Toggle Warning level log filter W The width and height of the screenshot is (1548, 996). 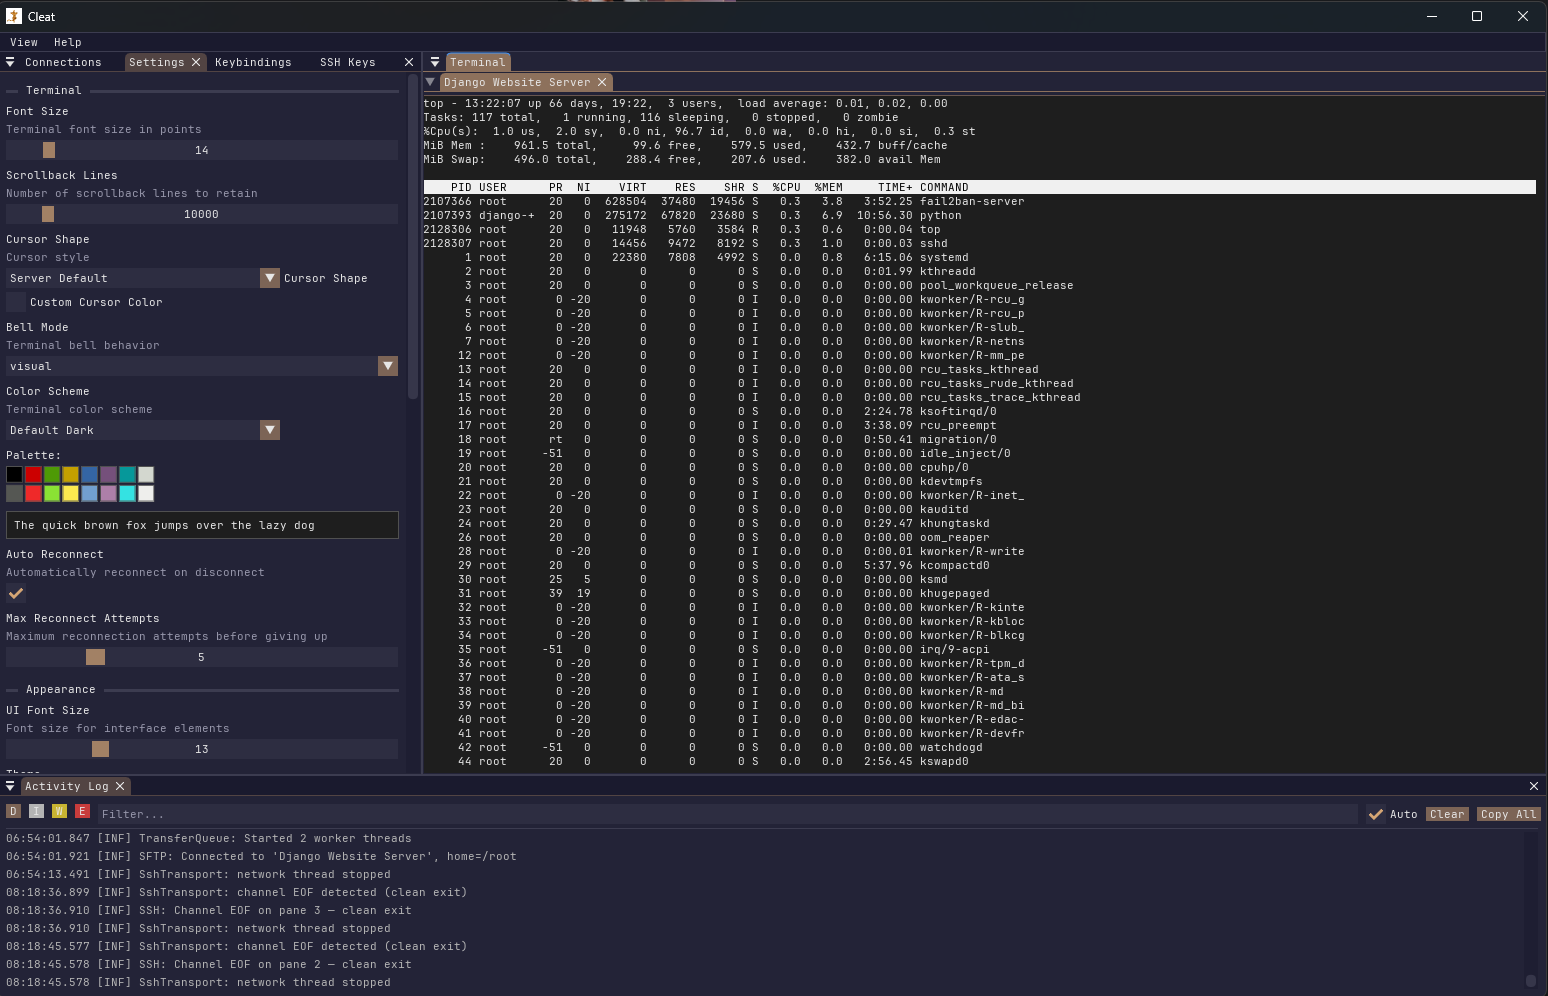point(59,811)
